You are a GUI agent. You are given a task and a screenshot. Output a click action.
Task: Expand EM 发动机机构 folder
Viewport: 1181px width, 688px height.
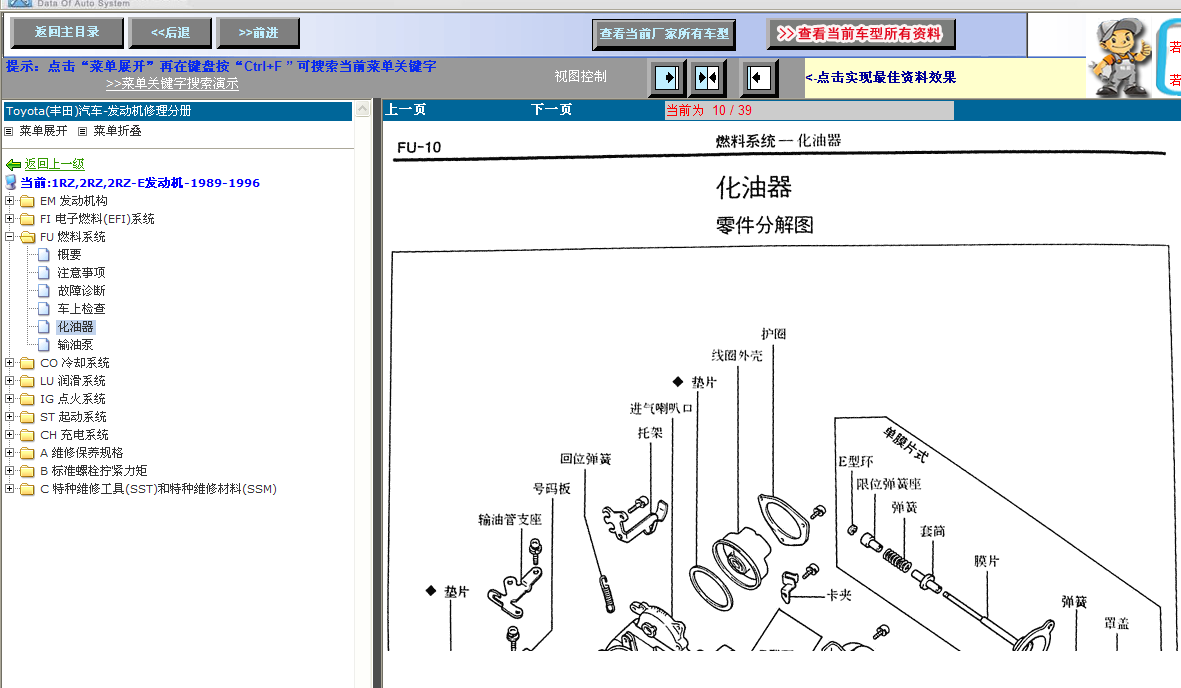(9, 200)
